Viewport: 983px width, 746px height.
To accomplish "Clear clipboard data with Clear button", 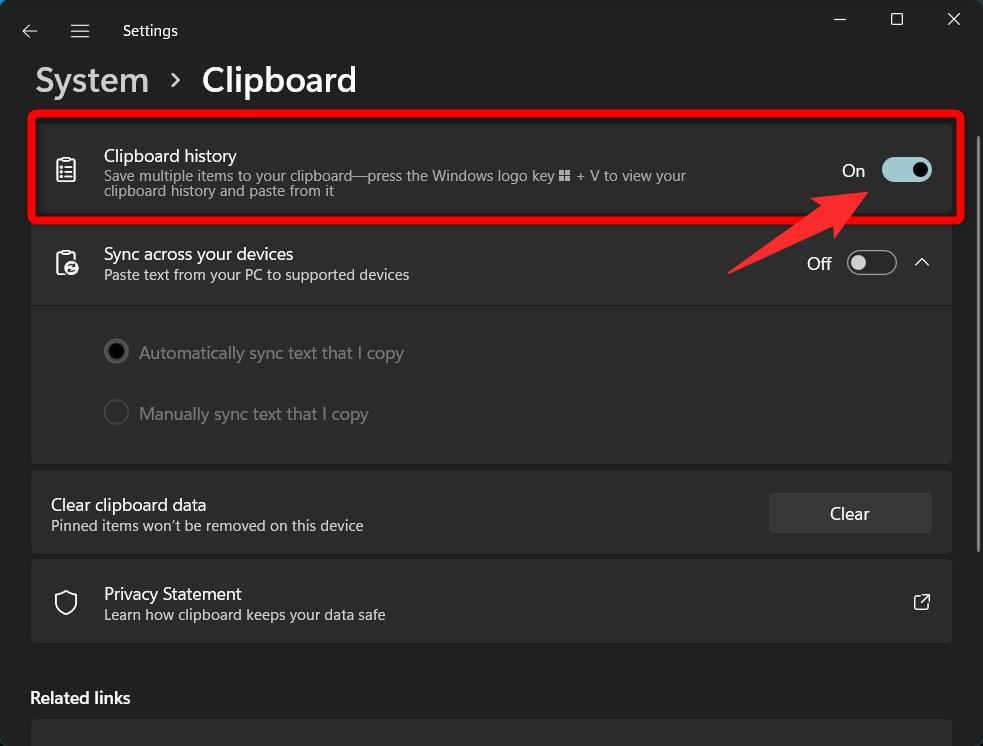I will [849, 513].
